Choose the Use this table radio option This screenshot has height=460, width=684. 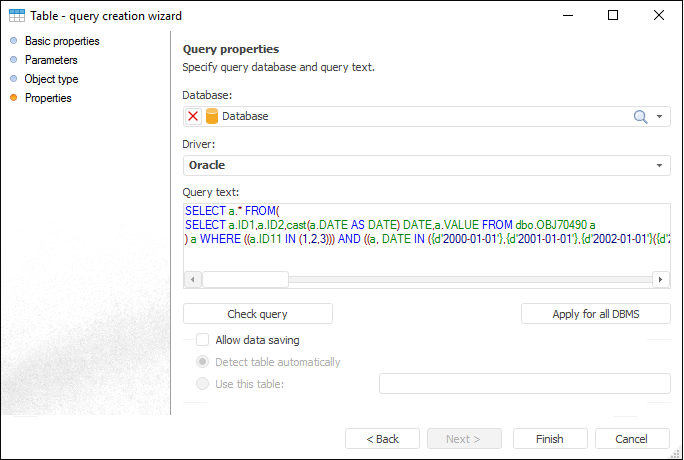coord(203,384)
